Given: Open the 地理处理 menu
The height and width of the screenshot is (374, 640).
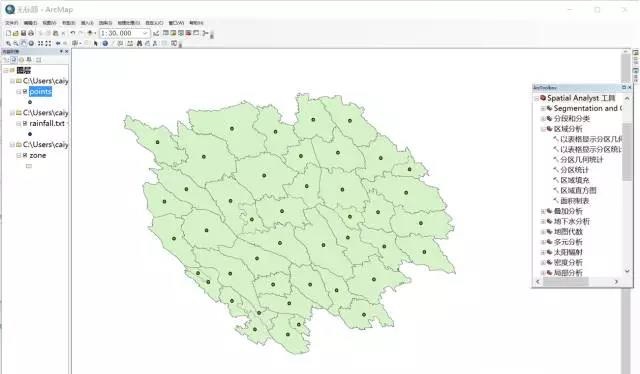Looking at the screenshot, I should pyautogui.click(x=129, y=23).
